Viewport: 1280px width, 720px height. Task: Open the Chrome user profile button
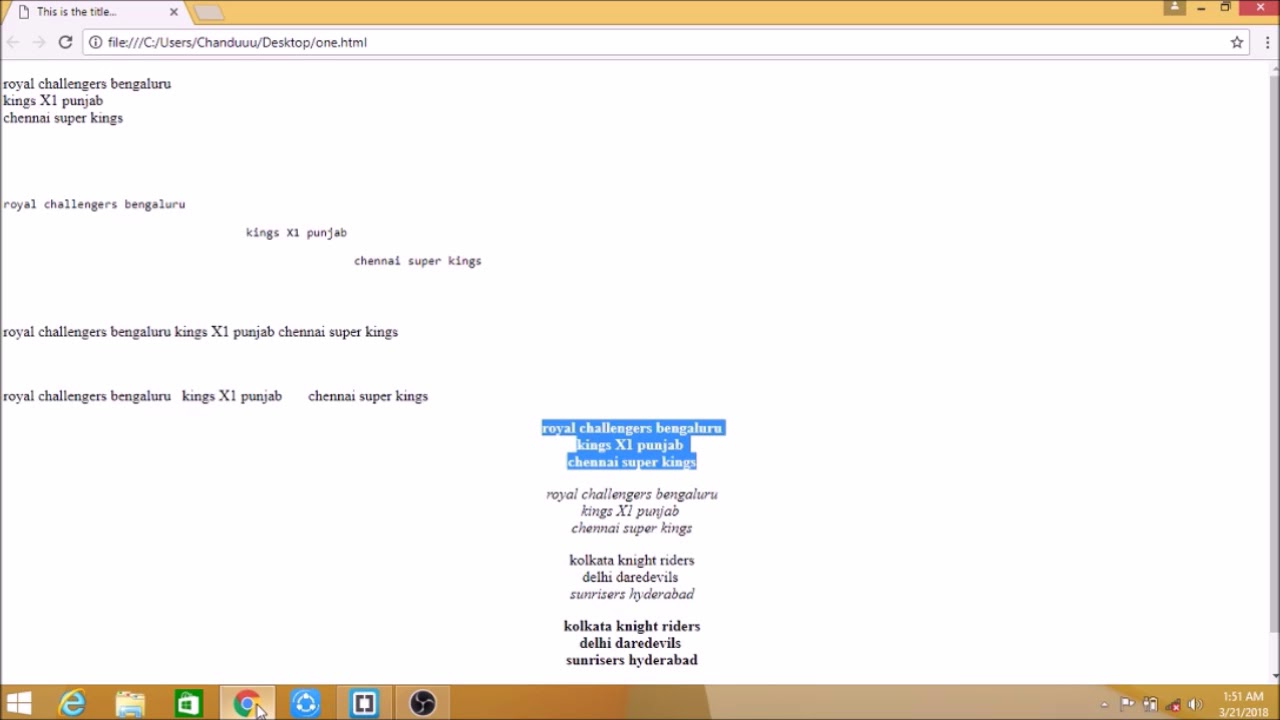pos(1175,7)
